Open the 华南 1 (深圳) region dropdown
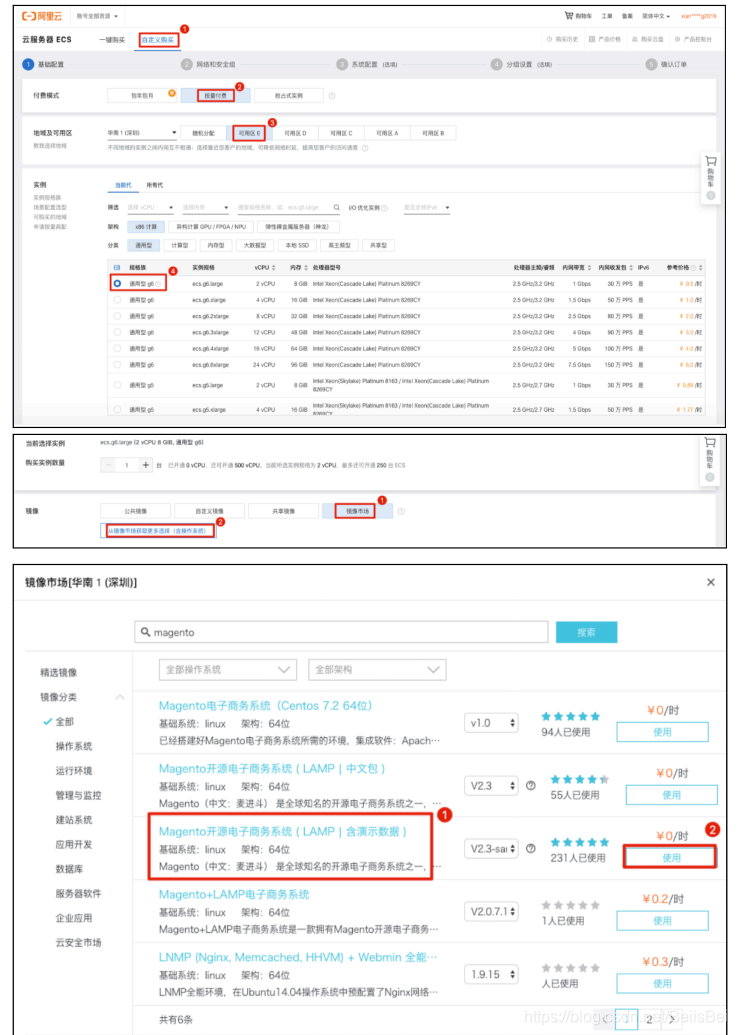This screenshot has width=737, height=1035. click(x=142, y=133)
